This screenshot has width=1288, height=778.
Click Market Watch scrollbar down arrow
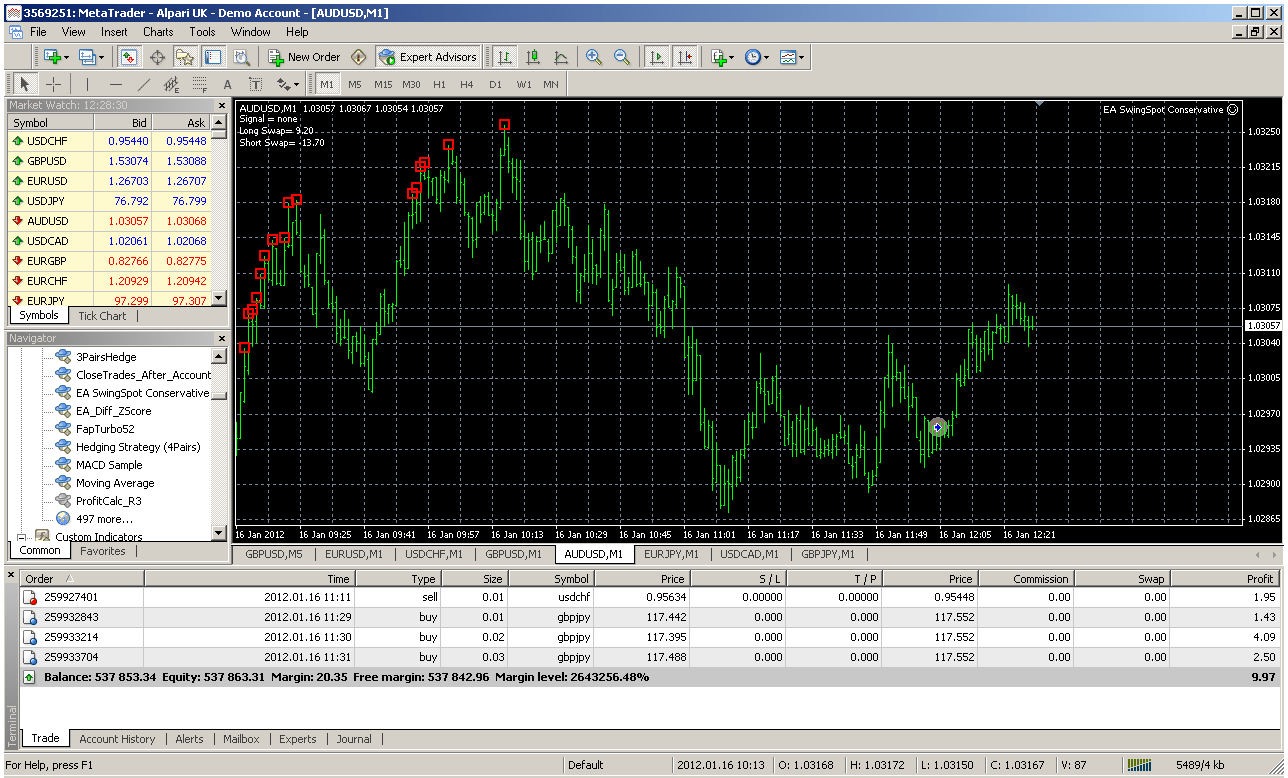pos(219,299)
